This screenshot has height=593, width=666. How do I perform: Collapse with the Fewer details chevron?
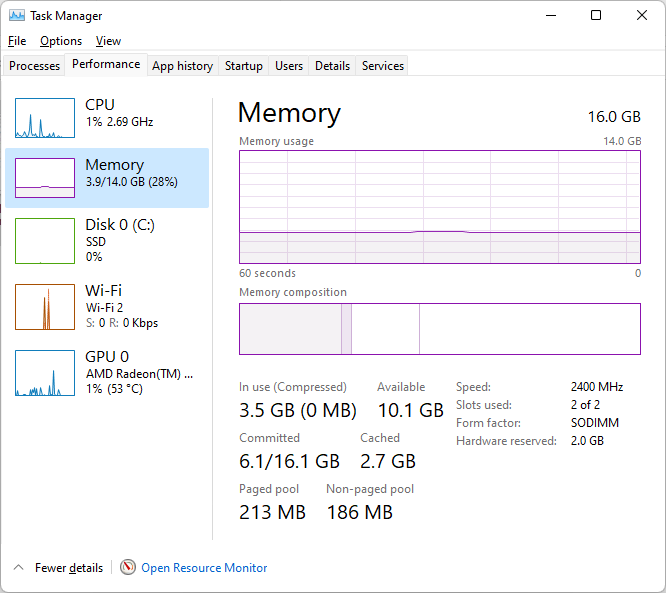click(18, 568)
